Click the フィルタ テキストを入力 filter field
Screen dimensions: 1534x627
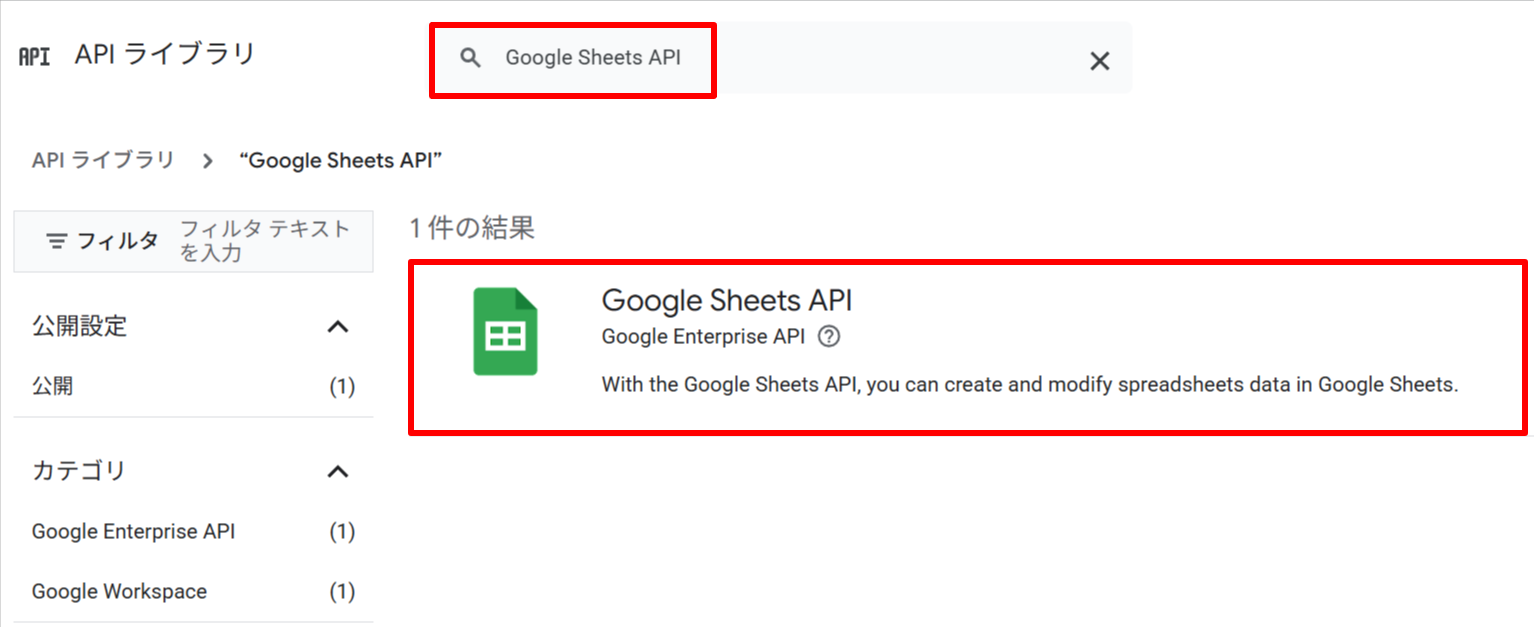(265, 241)
